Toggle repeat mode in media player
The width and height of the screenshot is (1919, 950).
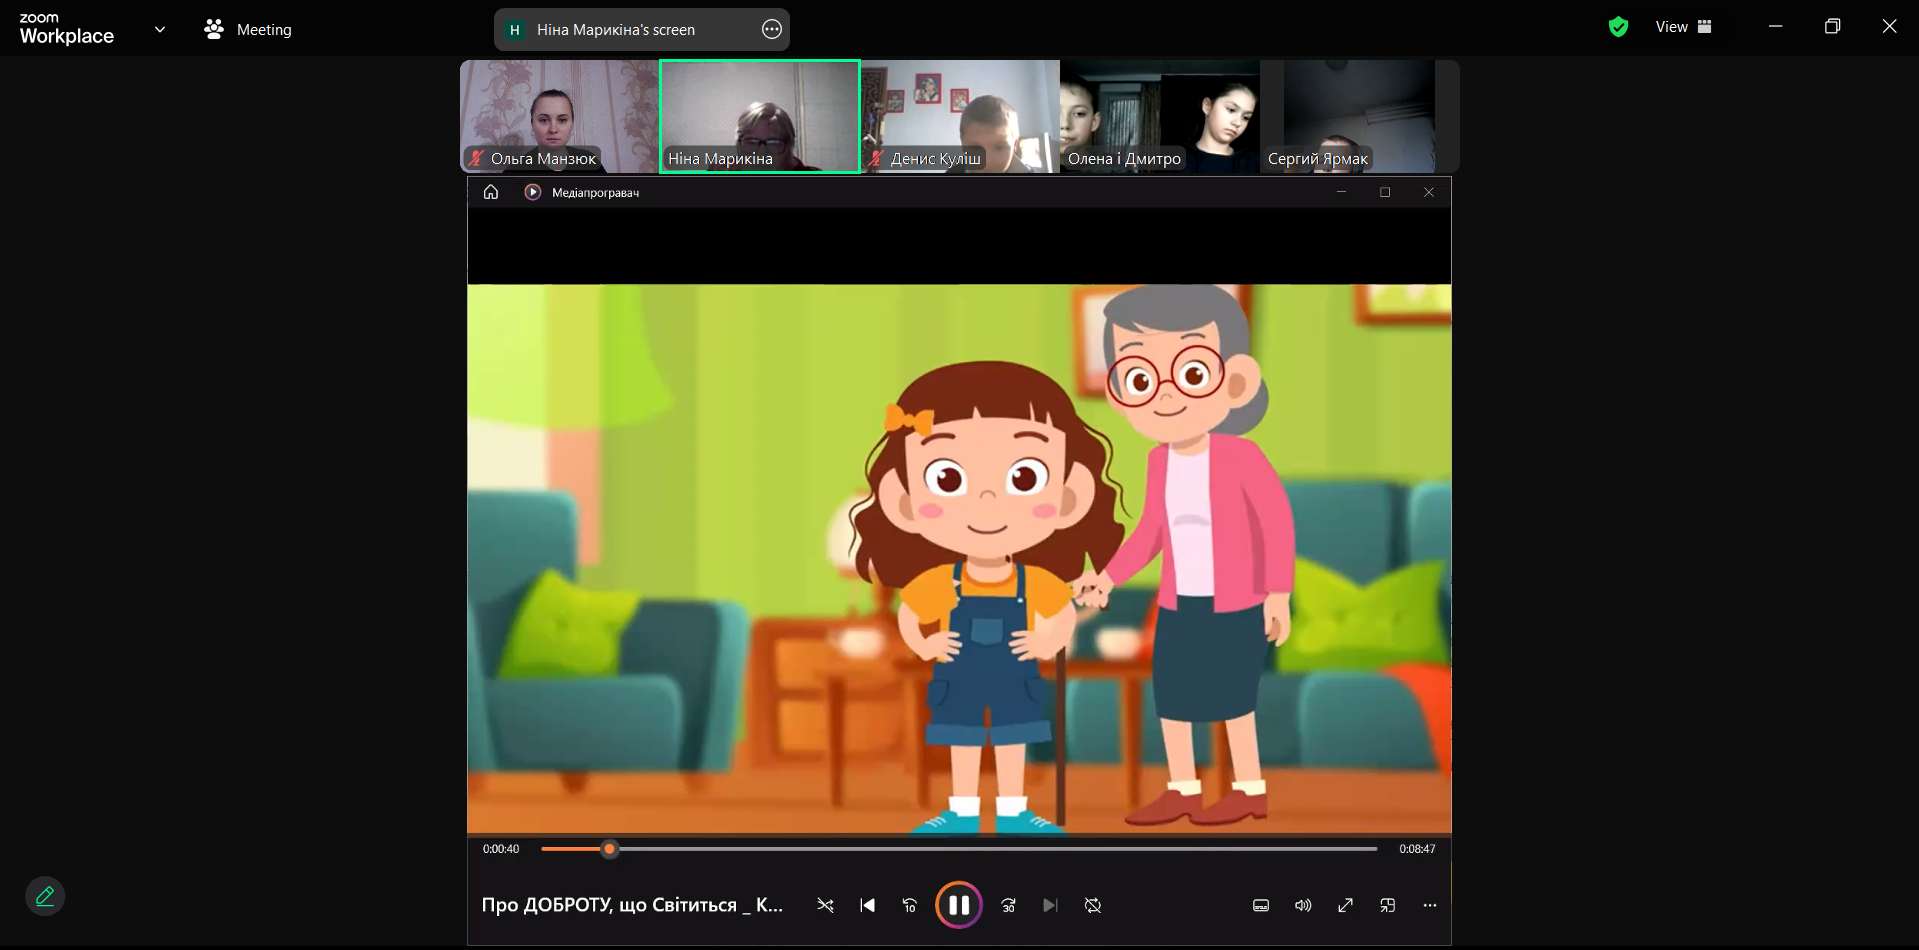[1093, 905]
